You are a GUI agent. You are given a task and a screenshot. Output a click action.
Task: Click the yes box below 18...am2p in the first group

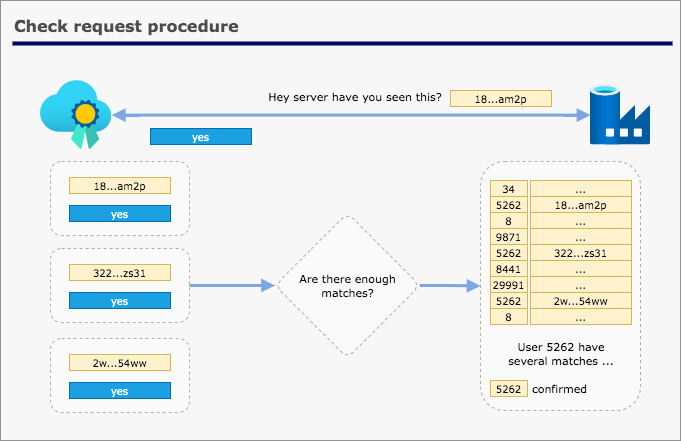pos(120,213)
